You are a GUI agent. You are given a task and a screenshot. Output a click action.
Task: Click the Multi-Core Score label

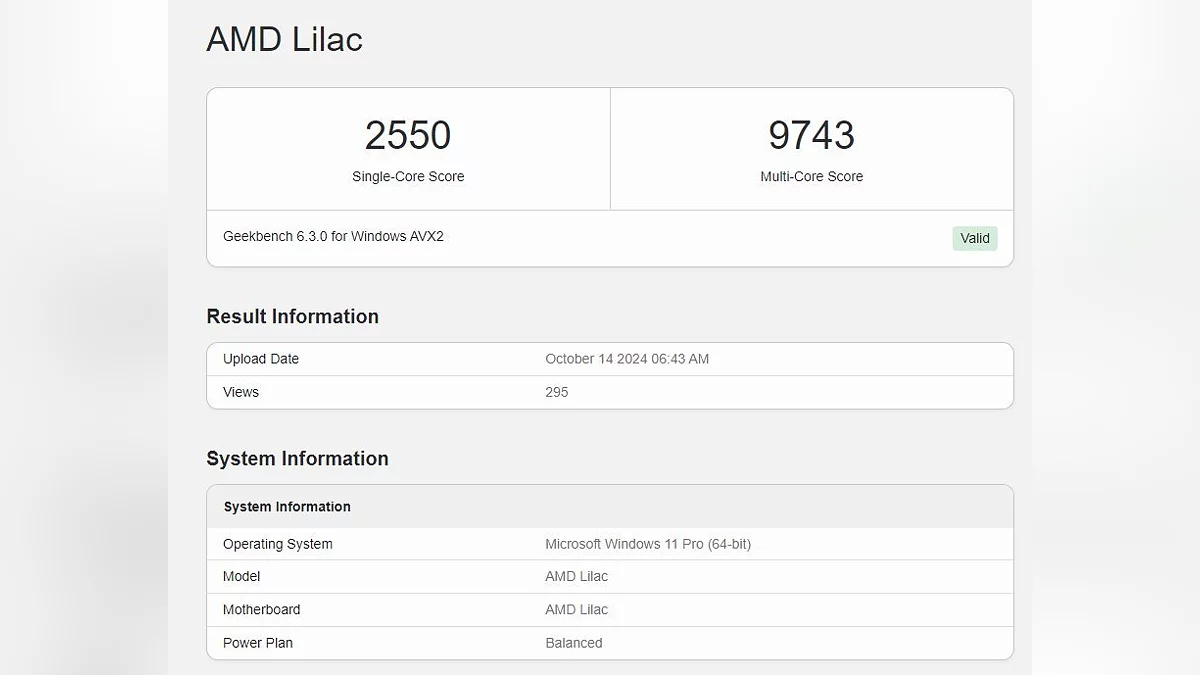(811, 177)
